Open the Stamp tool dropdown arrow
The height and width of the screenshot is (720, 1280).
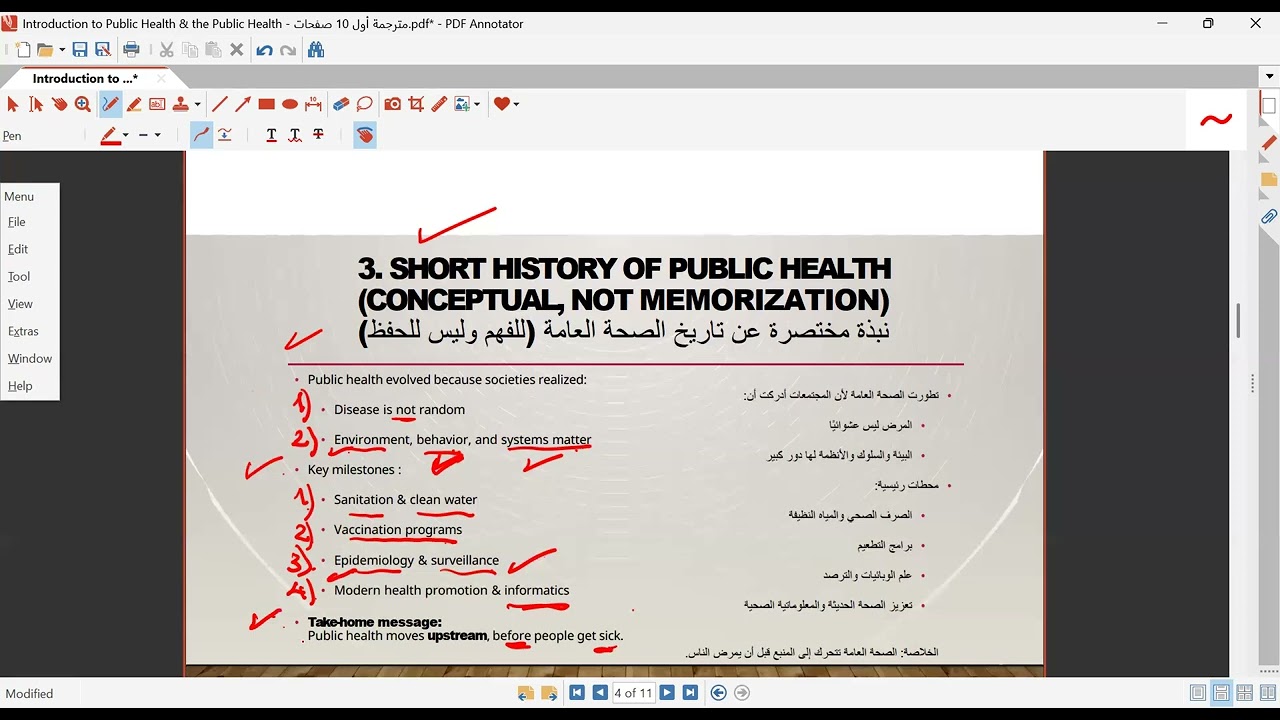[197, 104]
